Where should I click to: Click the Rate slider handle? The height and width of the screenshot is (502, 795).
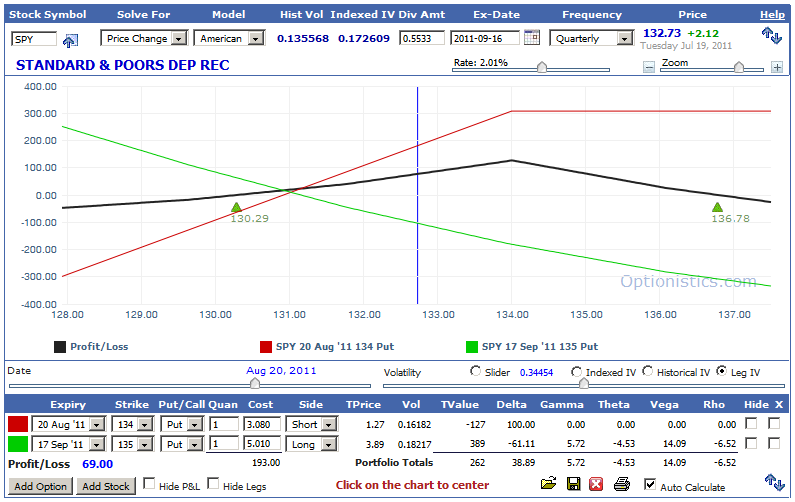pyautogui.click(x=542, y=67)
